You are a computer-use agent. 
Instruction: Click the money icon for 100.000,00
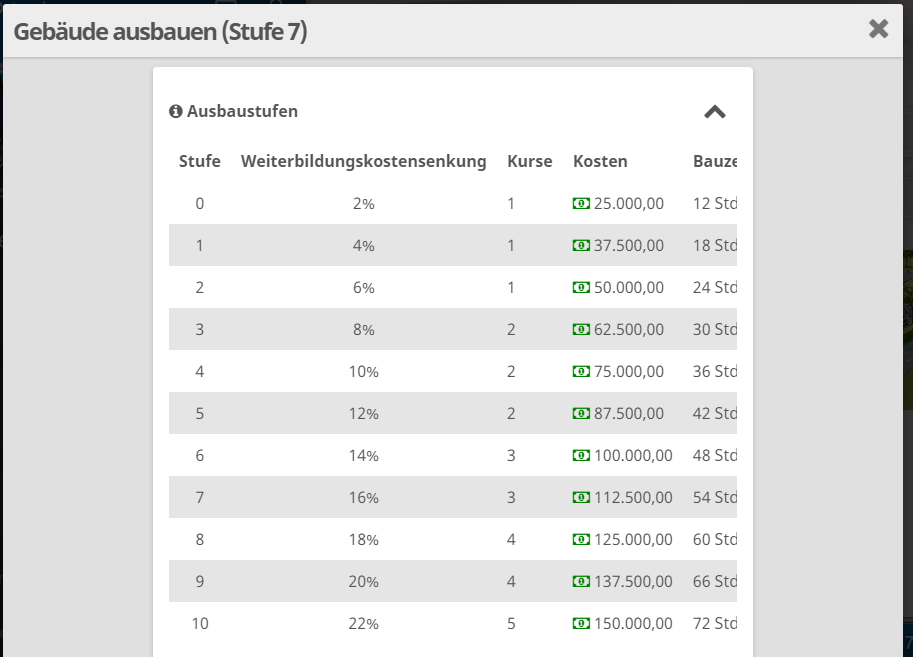coord(581,455)
